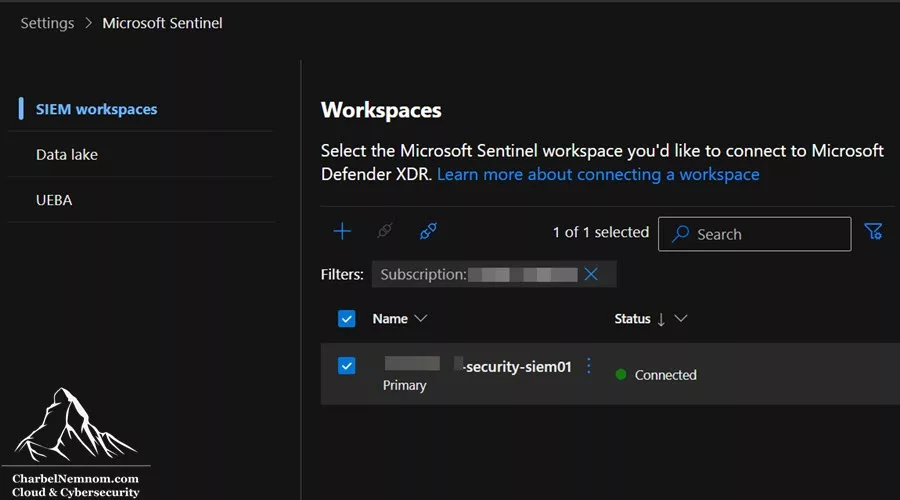This screenshot has height=500, width=900.
Task: Toggle the select-all checkbox beside Name
Action: coord(347,319)
